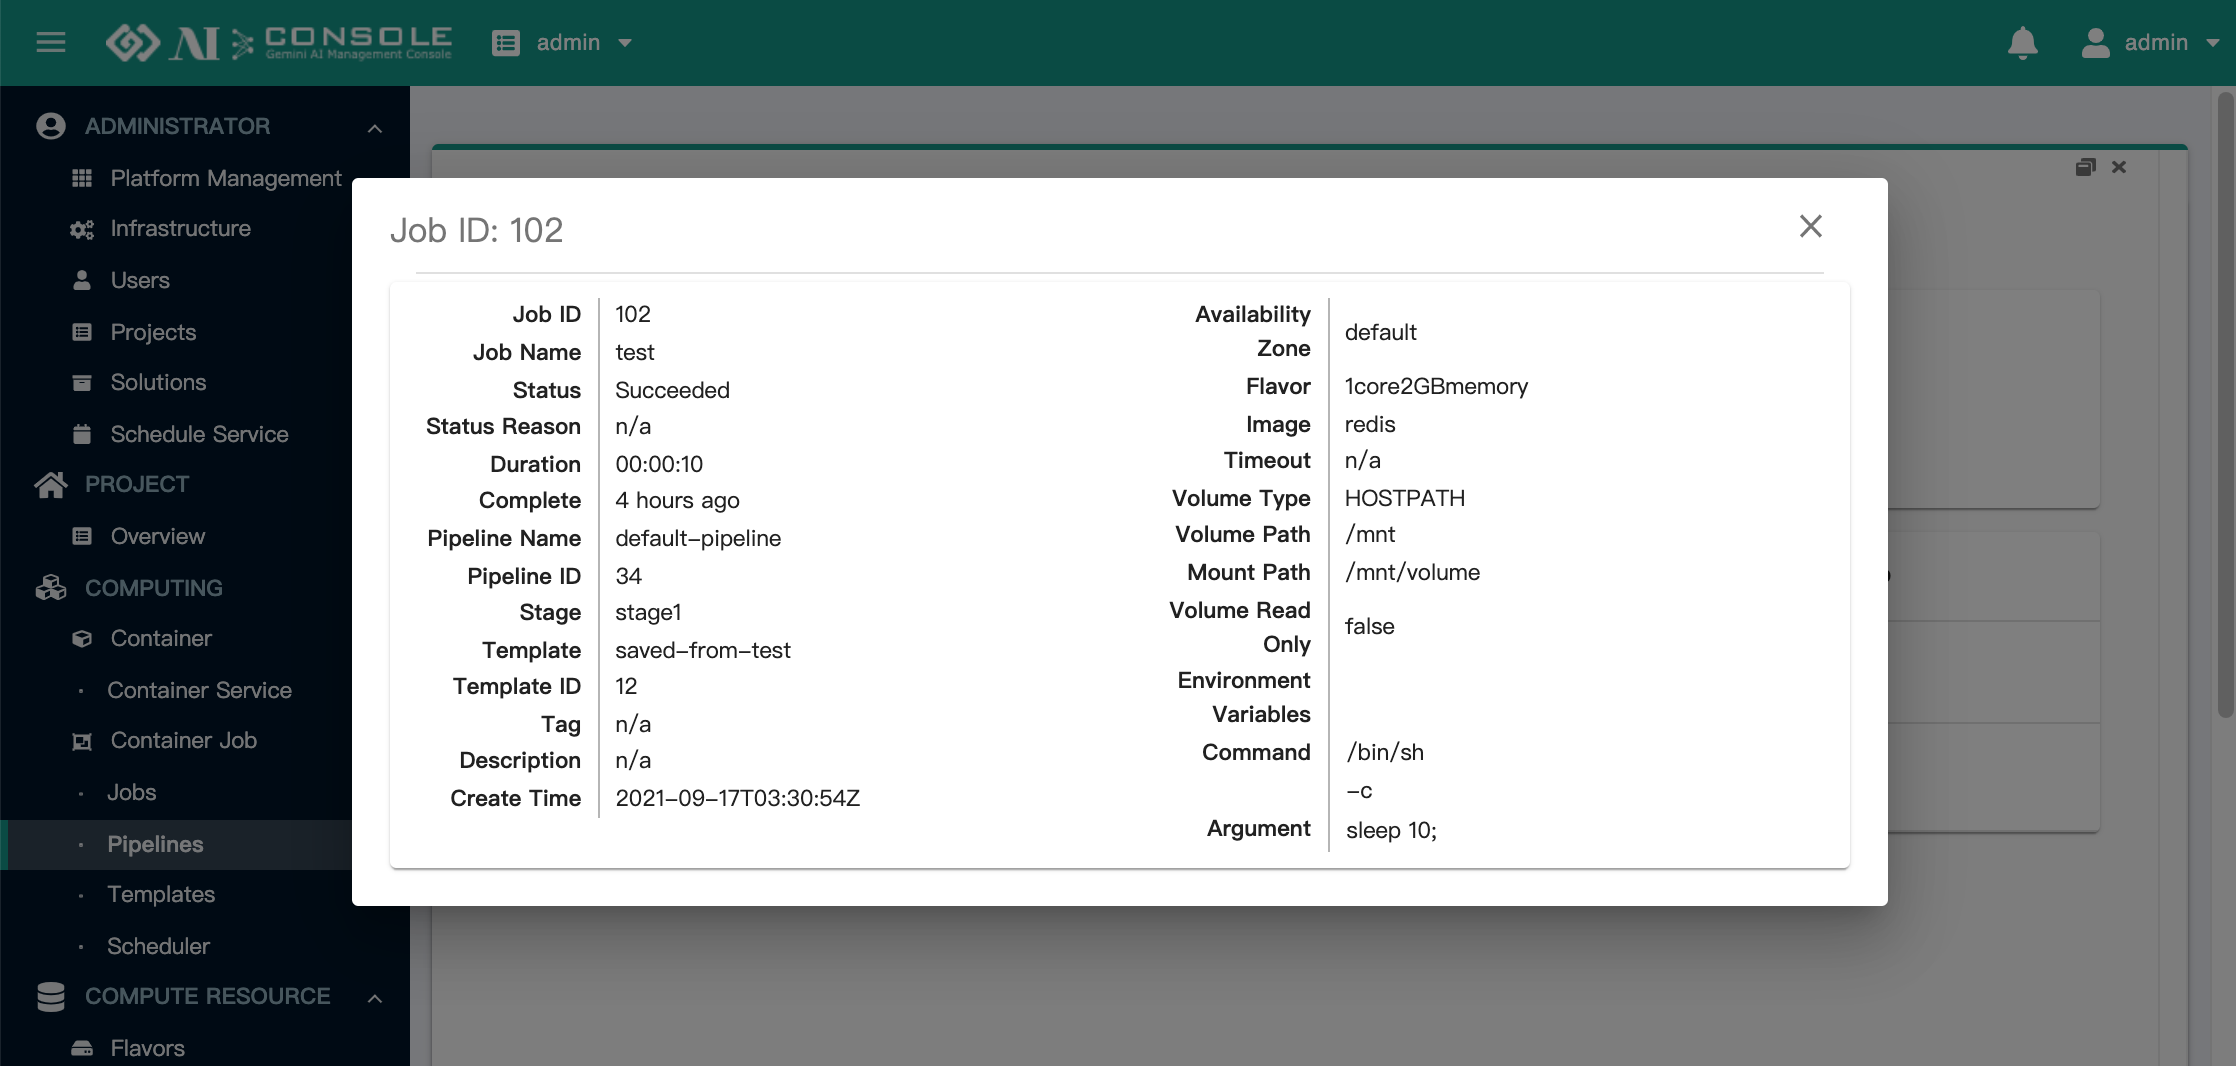Collapse the ADMINISTRATOR section chevron
Image resolution: width=2236 pixels, height=1066 pixels.
pyautogui.click(x=375, y=128)
